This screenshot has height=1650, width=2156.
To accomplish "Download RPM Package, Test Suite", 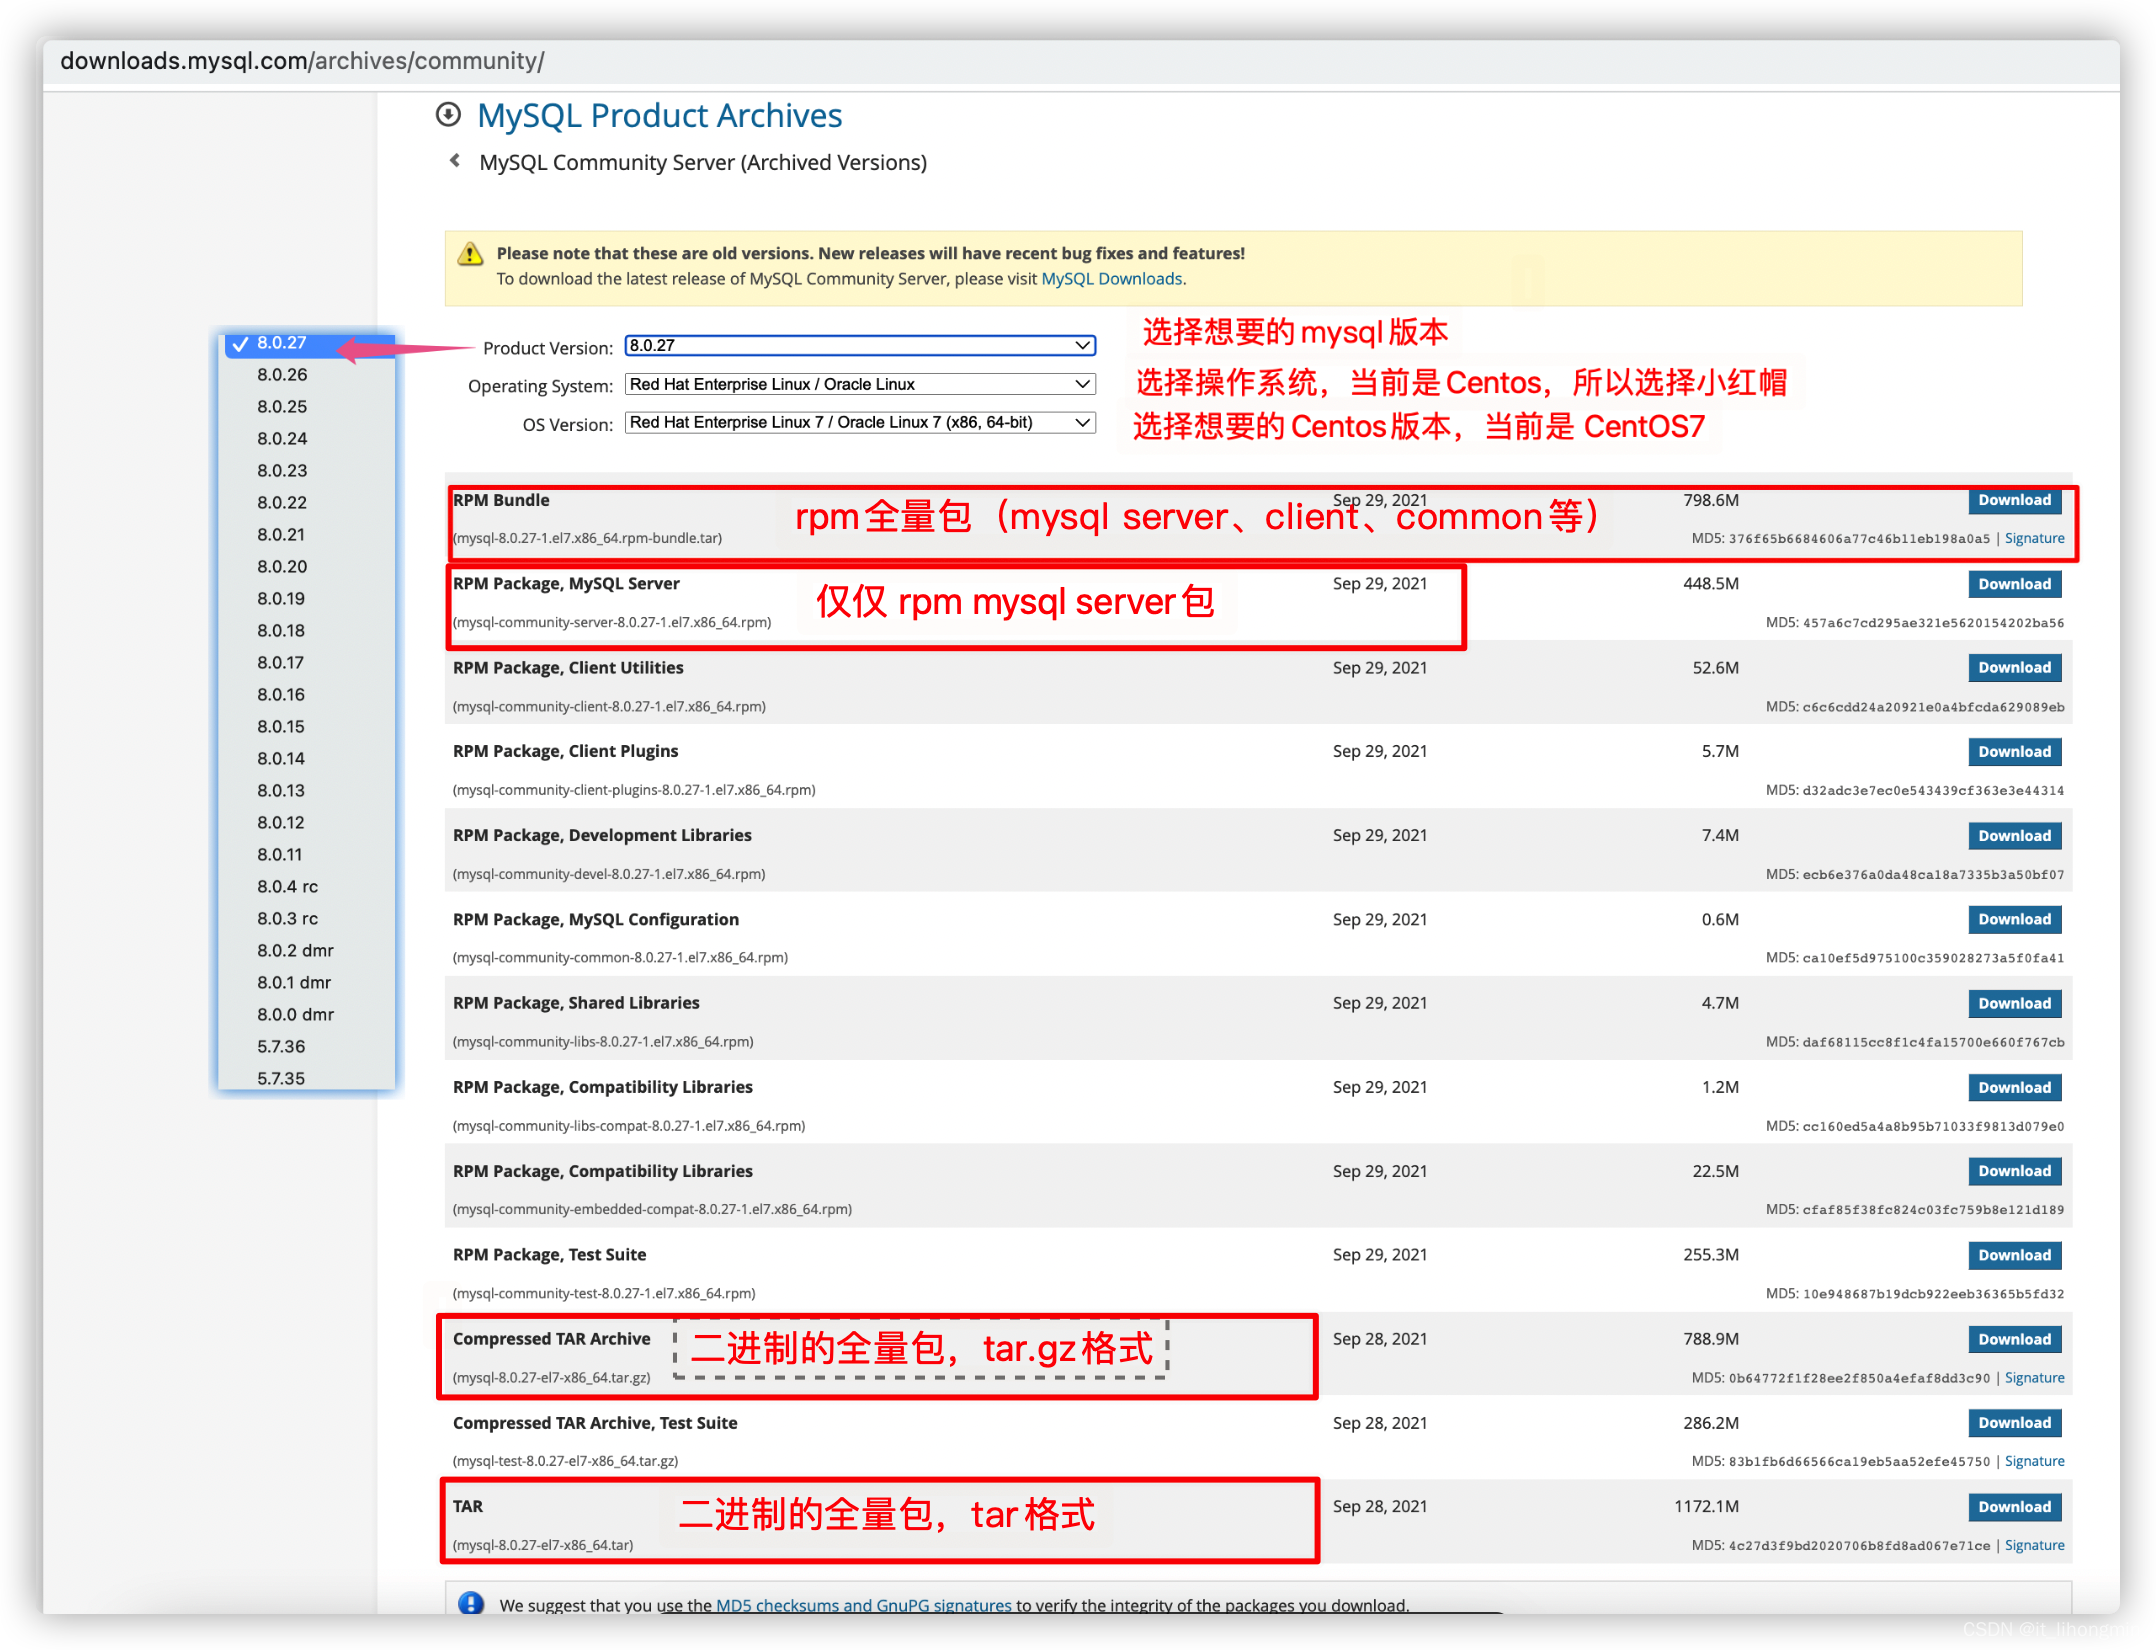I will (2014, 1255).
